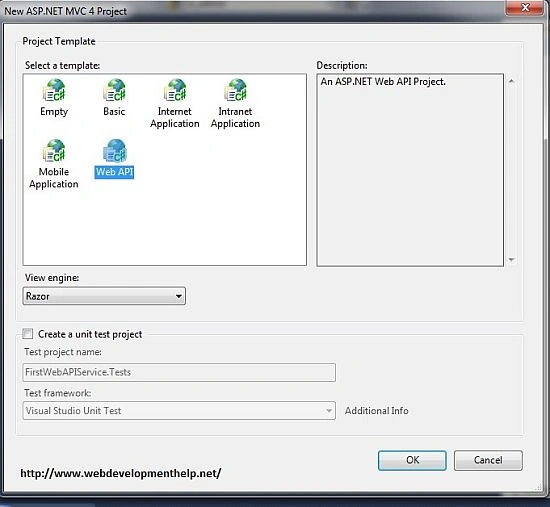This screenshot has height=507, width=550.
Task: Enable Create a unit test project checkbox
Action: point(27,334)
